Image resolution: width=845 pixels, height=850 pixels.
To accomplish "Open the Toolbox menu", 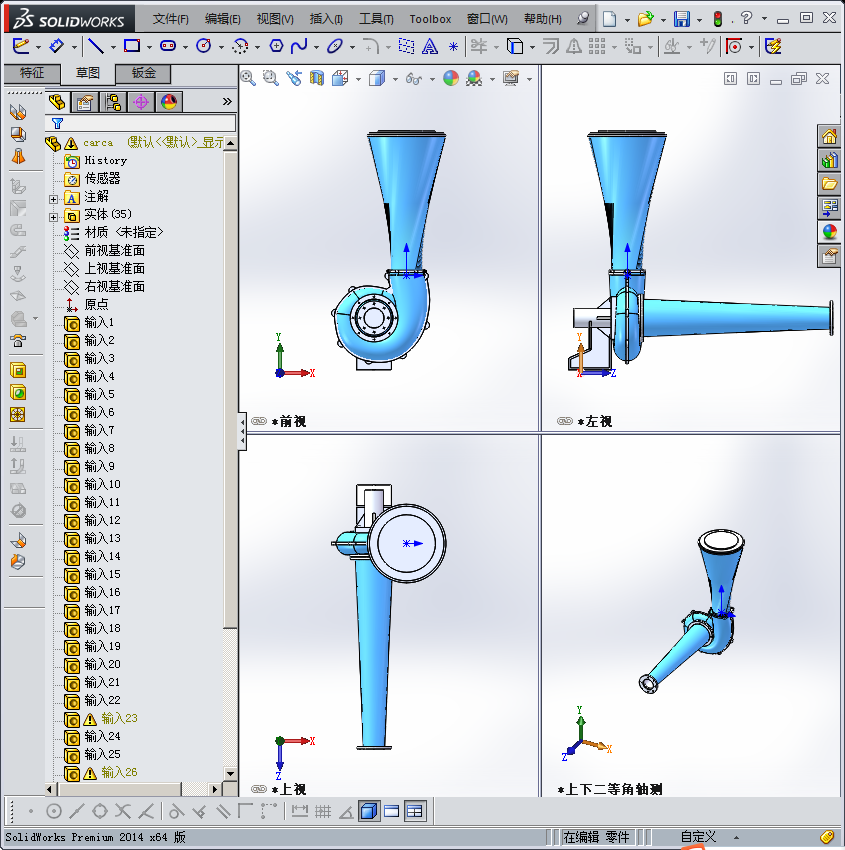I will pyautogui.click(x=430, y=19).
